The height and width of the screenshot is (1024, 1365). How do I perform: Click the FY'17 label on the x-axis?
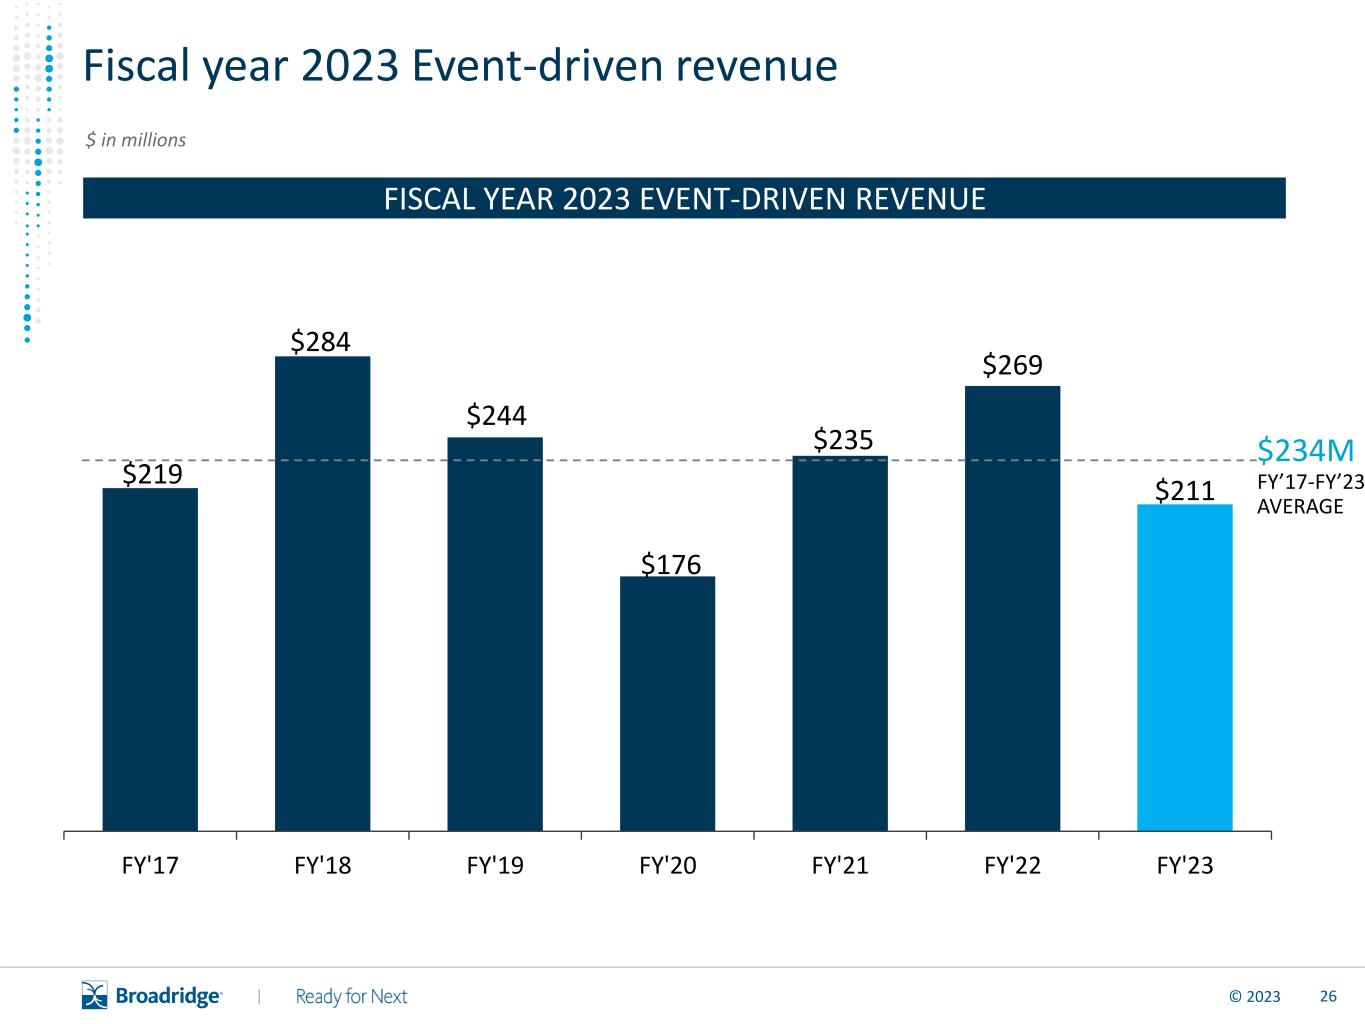point(150,865)
